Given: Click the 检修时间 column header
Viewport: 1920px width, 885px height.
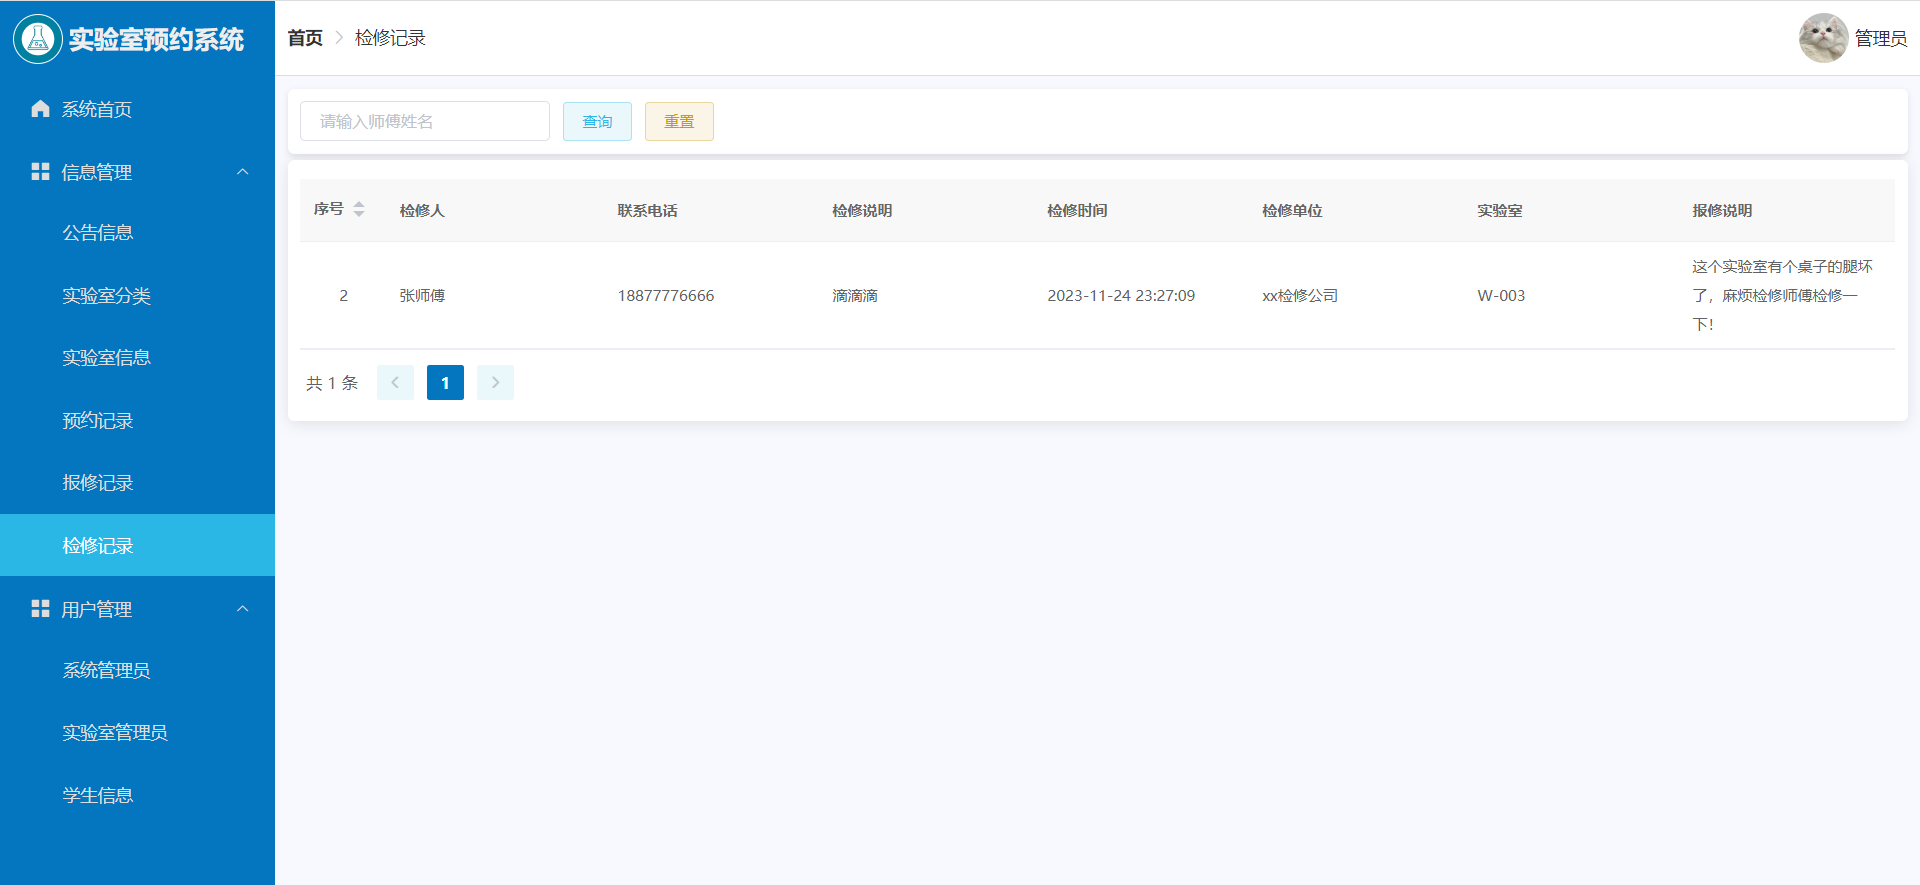Looking at the screenshot, I should (x=1077, y=210).
